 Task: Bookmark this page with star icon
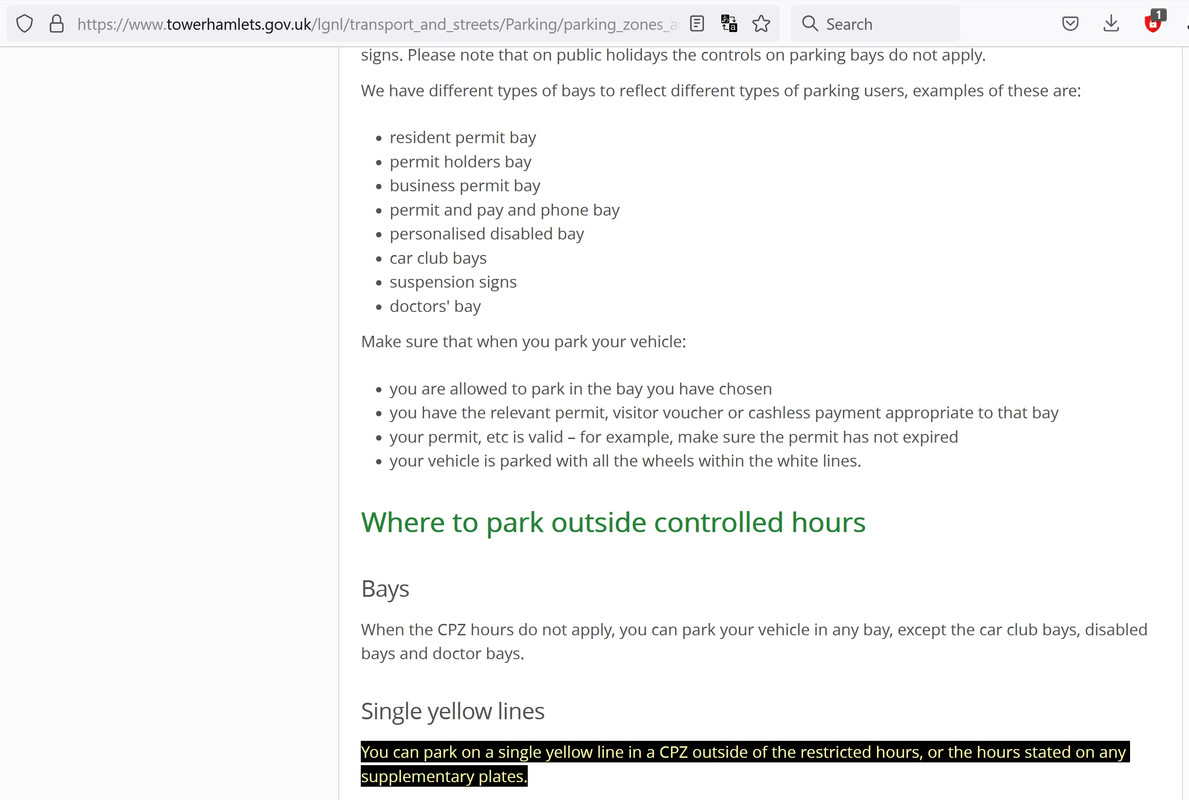(x=761, y=24)
